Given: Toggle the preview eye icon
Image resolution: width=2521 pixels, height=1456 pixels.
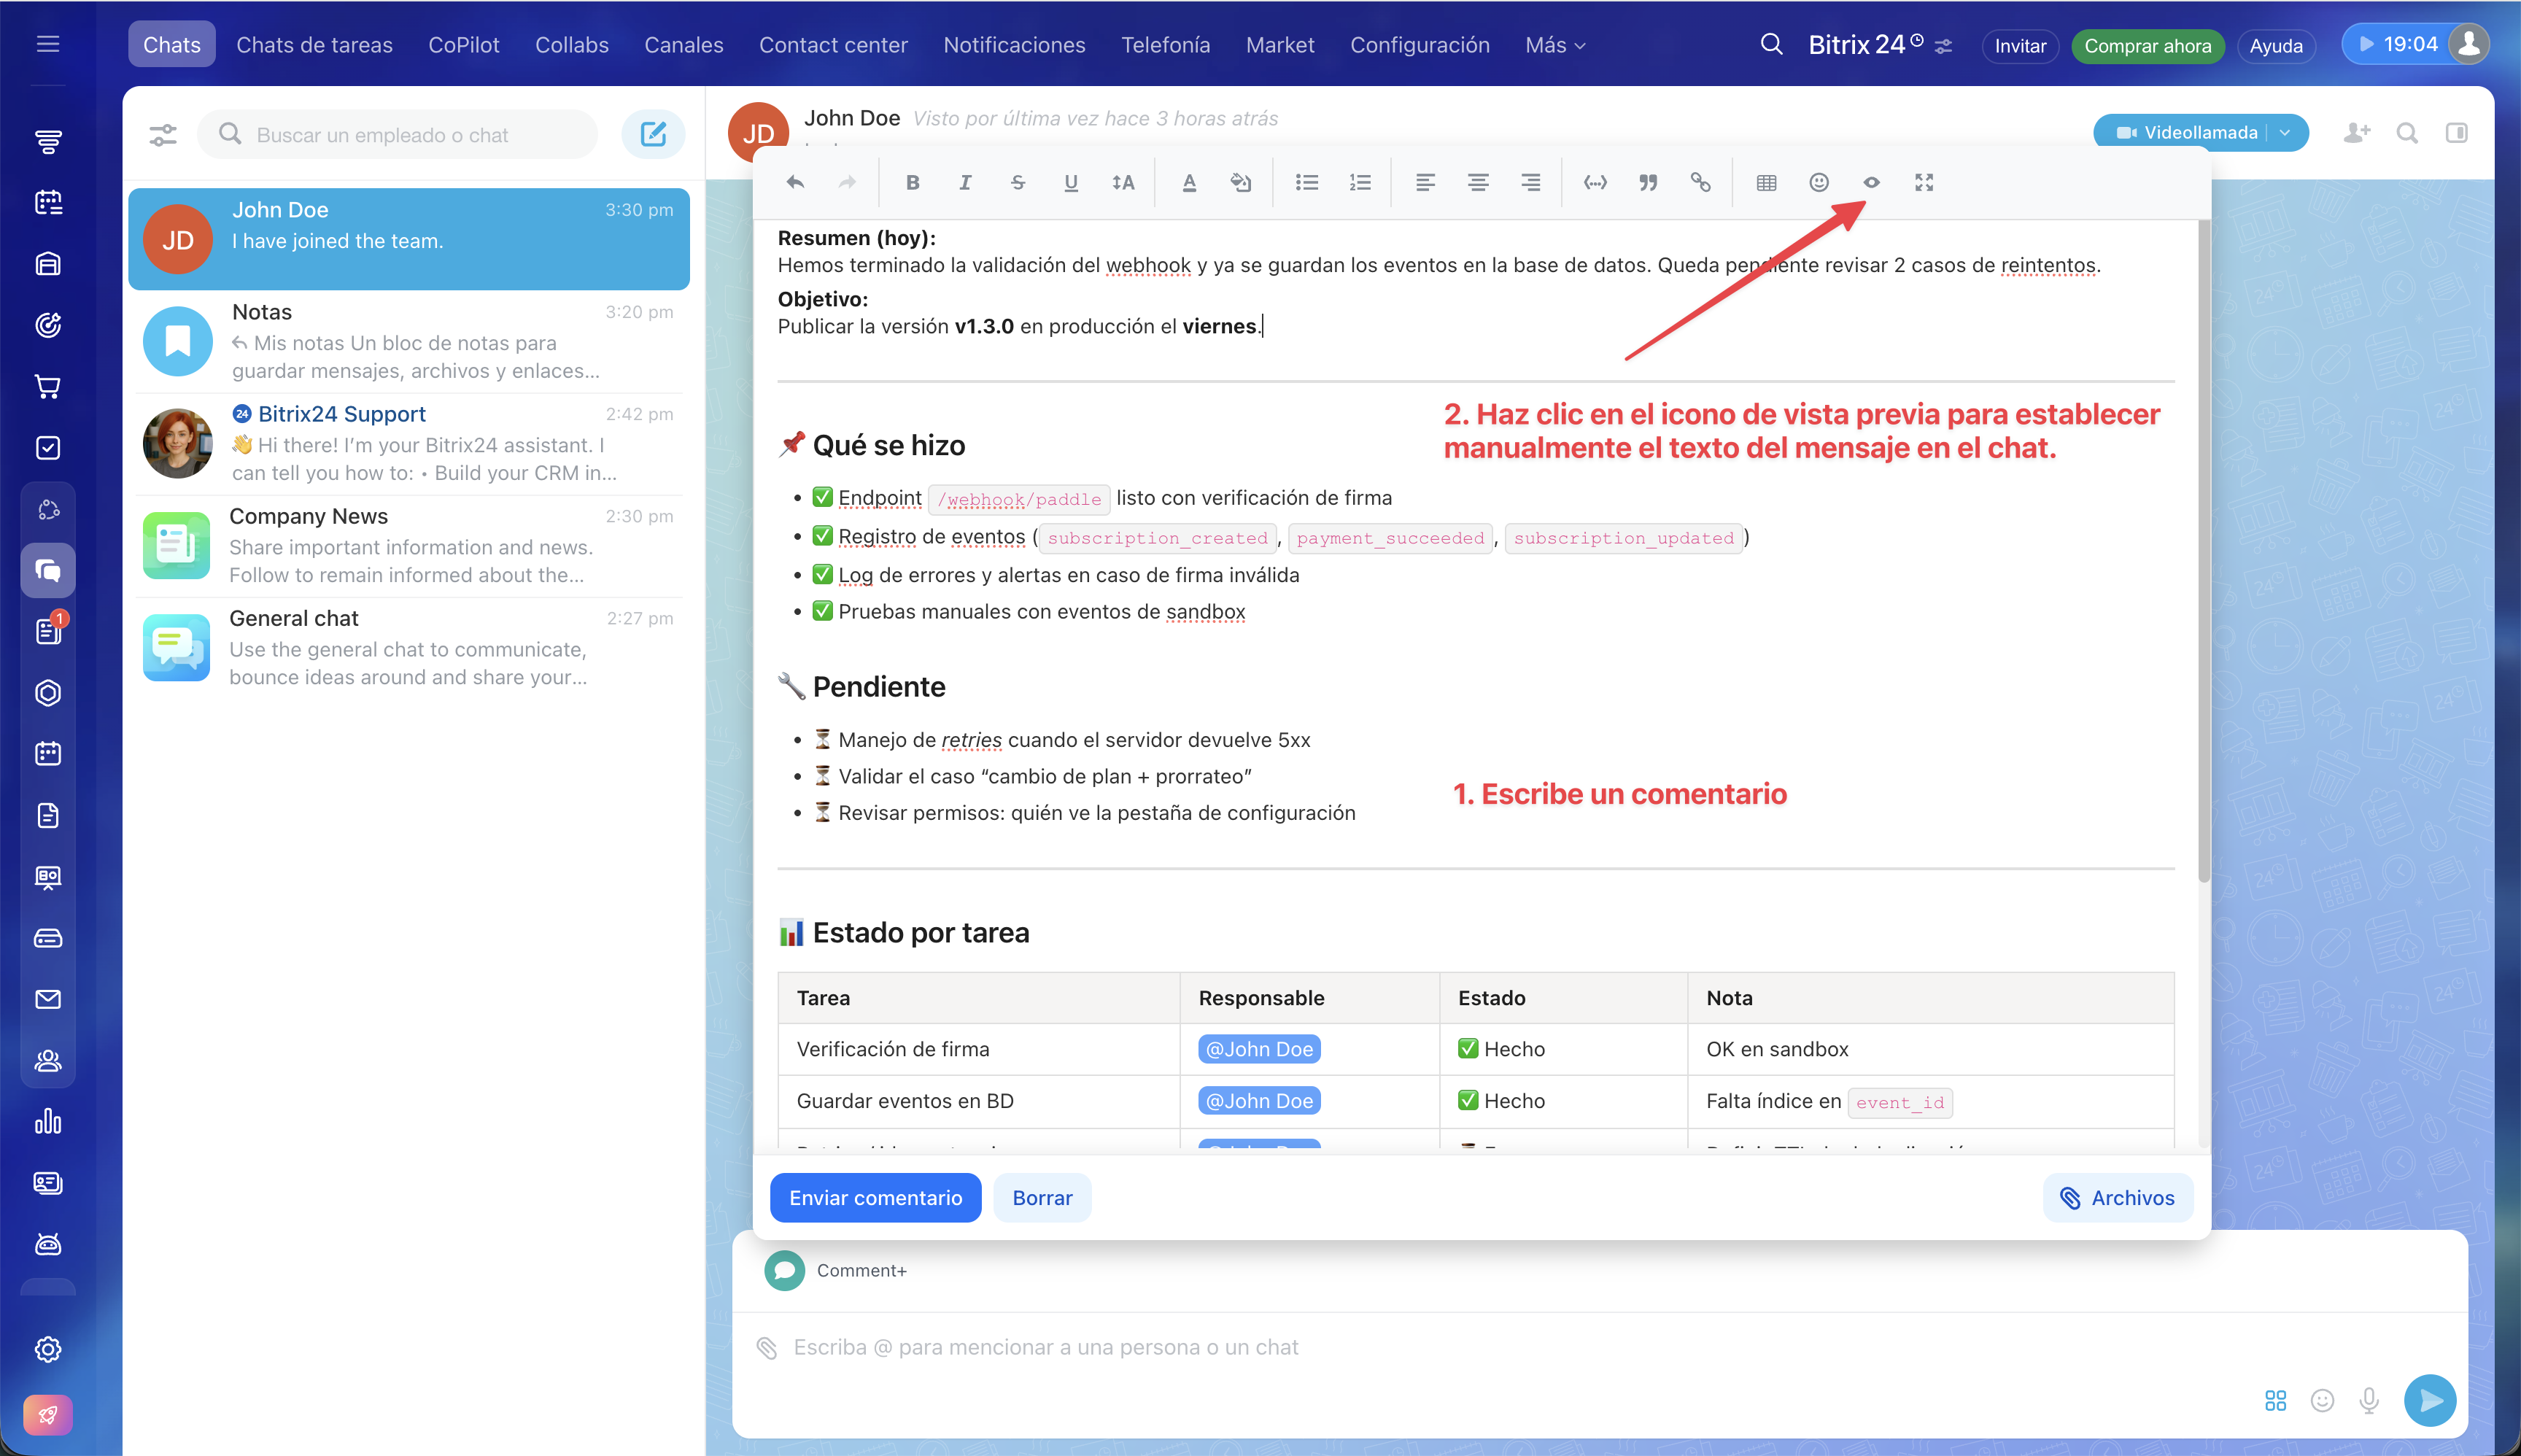Looking at the screenshot, I should pyautogui.click(x=1871, y=183).
